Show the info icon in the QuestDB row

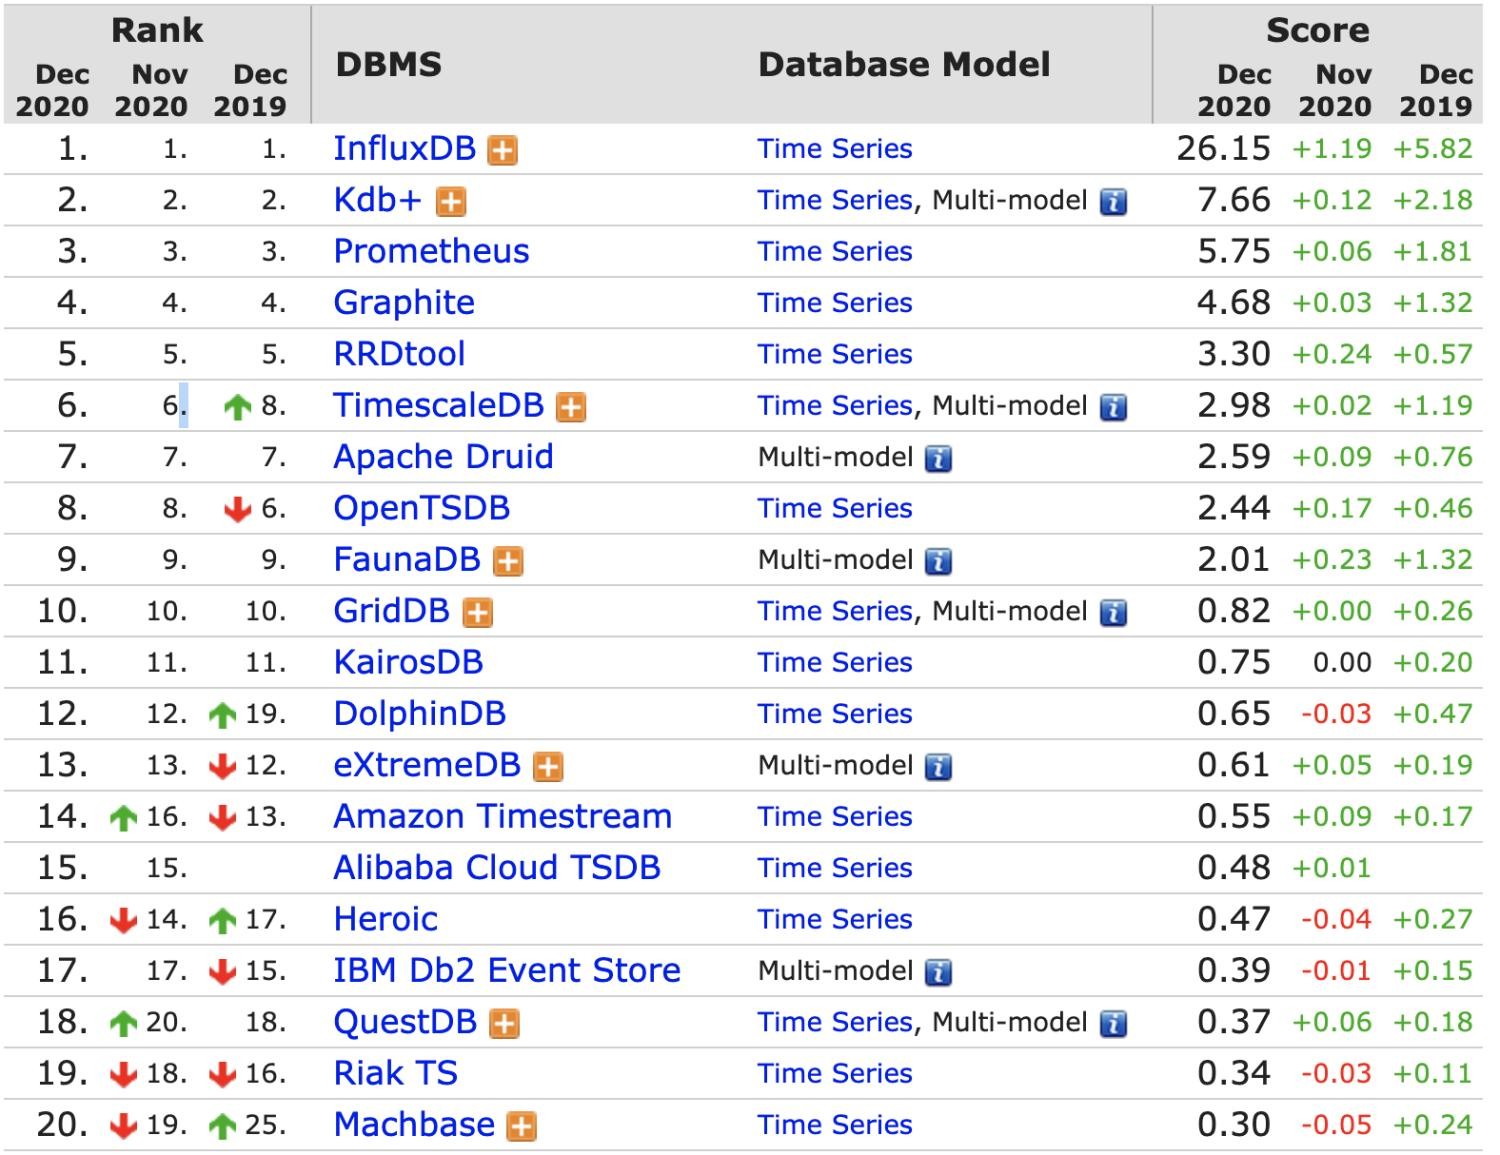1113,1024
